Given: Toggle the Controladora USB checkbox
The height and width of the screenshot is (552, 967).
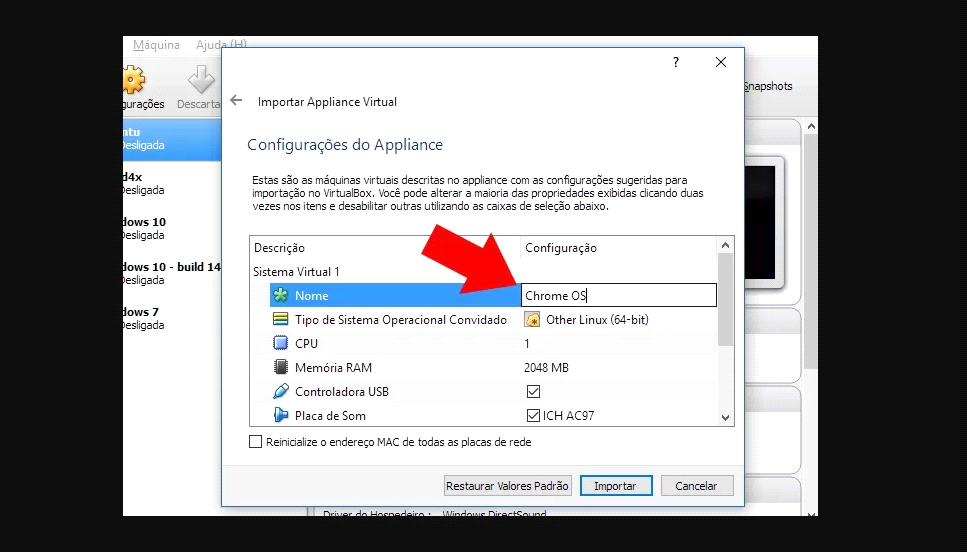Looking at the screenshot, I should [533, 391].
